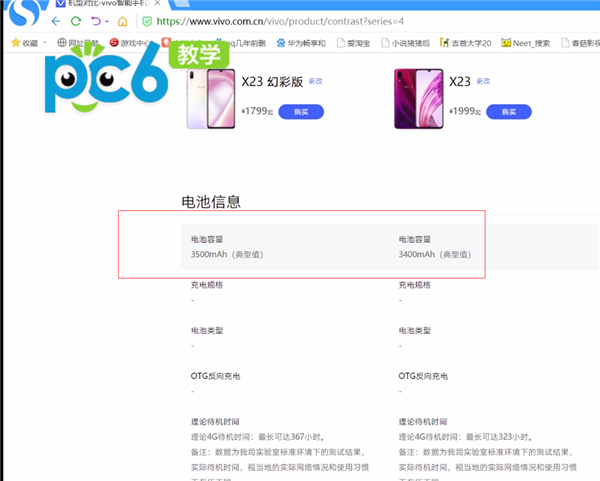Screen dimensions: 600x481
Task: Click the 3400mAh (典型值) battery value
Action: (x=435, y=254)
